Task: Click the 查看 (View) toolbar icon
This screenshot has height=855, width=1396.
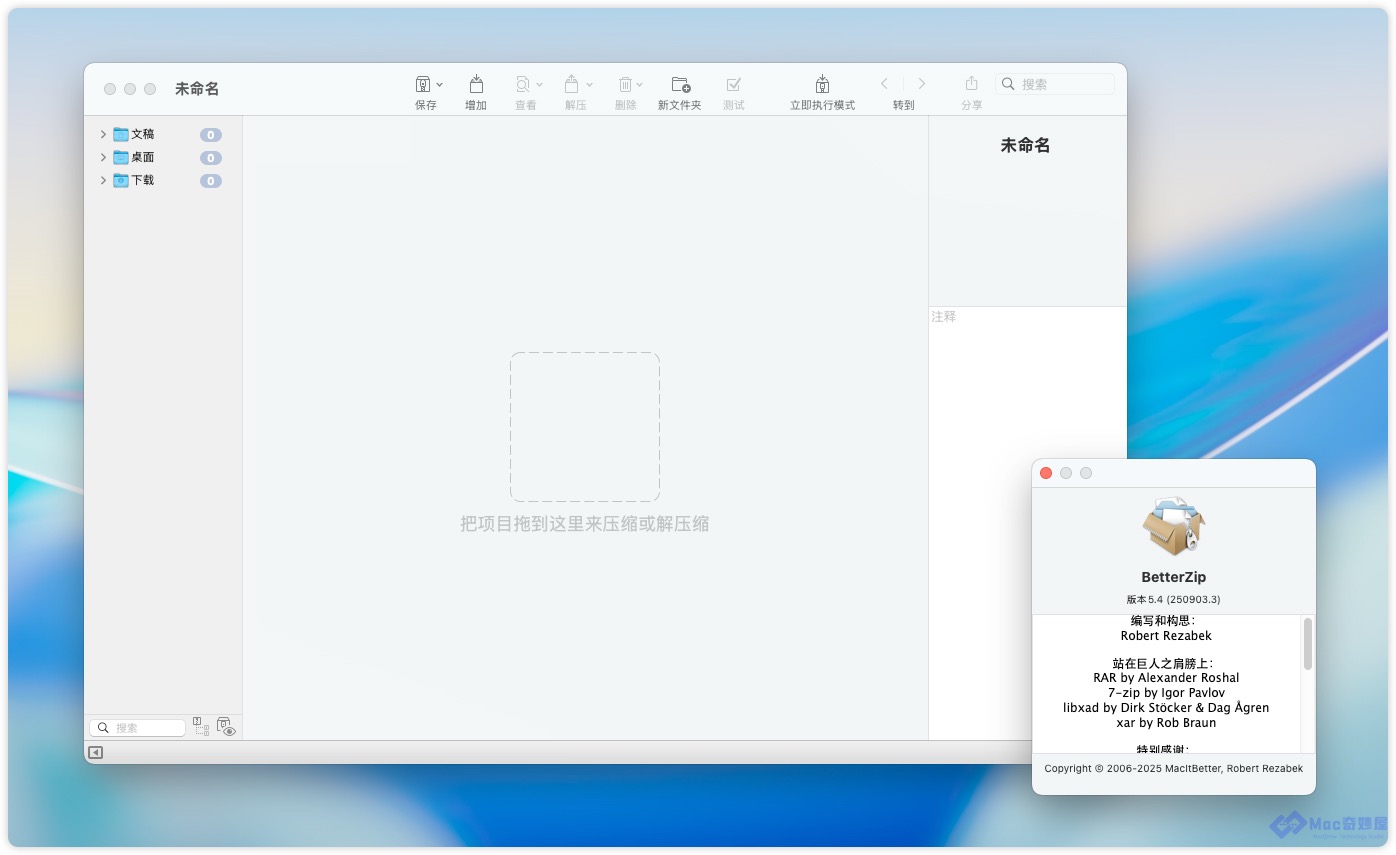Action: pos(522,84)
